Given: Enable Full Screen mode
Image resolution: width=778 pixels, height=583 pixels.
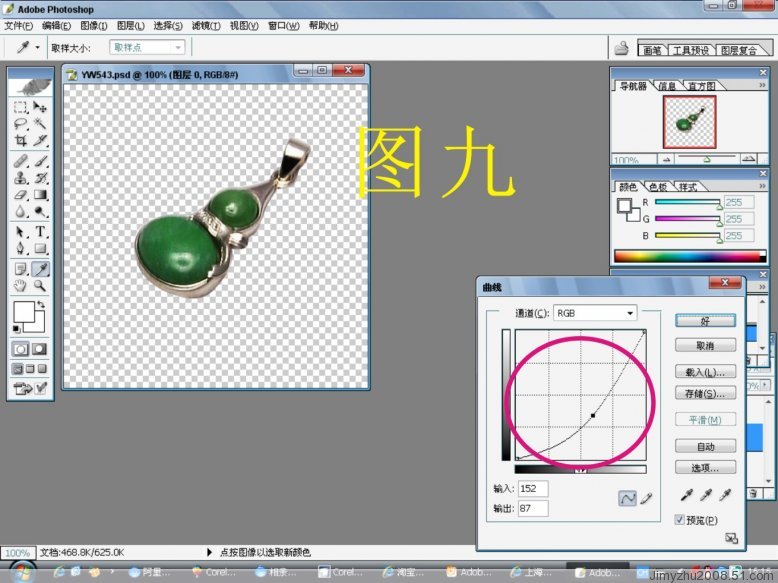Looking at the screenshot, I should [42, 369].
